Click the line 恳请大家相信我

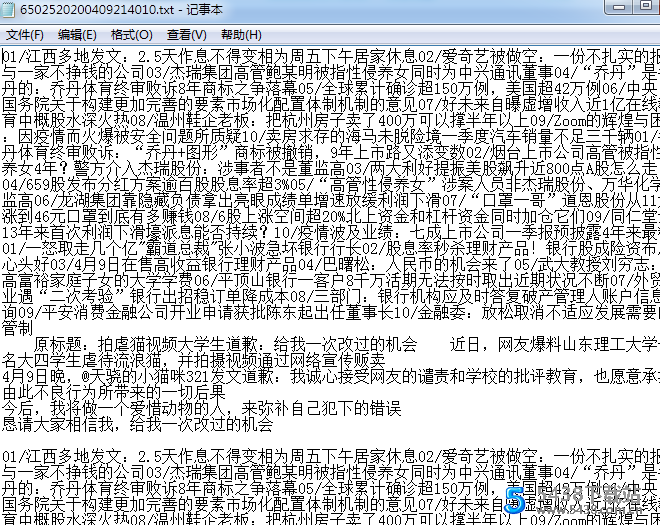click(x=138, y=424)
